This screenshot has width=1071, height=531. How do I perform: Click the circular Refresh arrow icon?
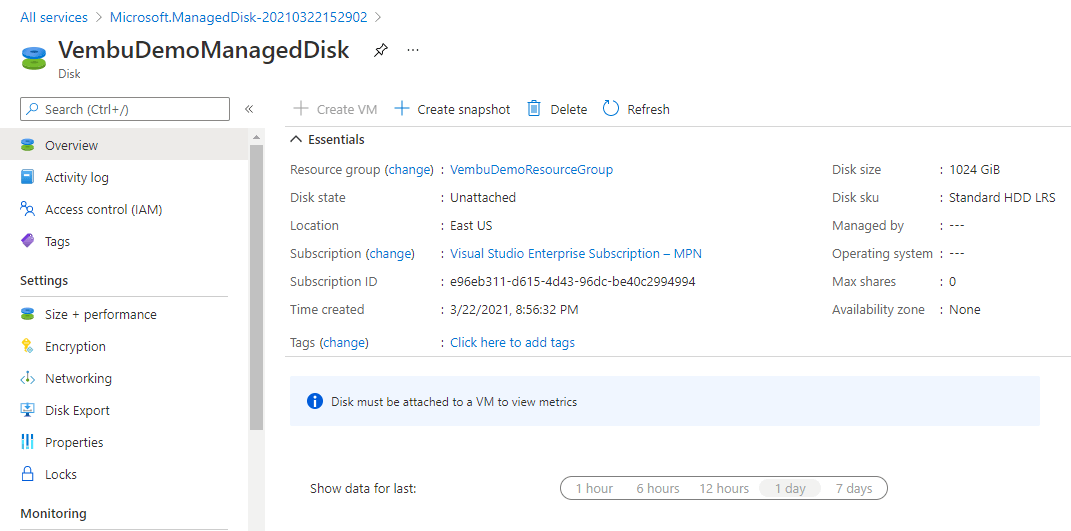pyautogui.click(x=611, y=109)
